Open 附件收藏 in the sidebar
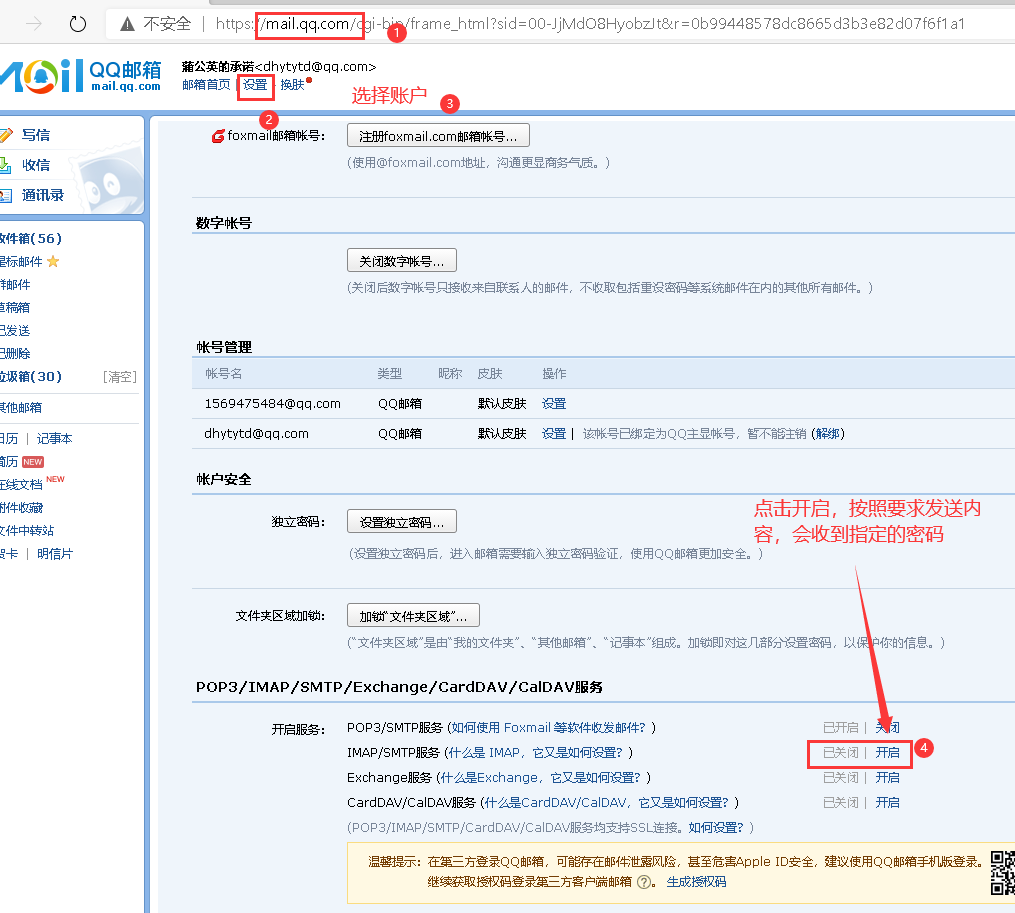 click(x=21, y=508)
